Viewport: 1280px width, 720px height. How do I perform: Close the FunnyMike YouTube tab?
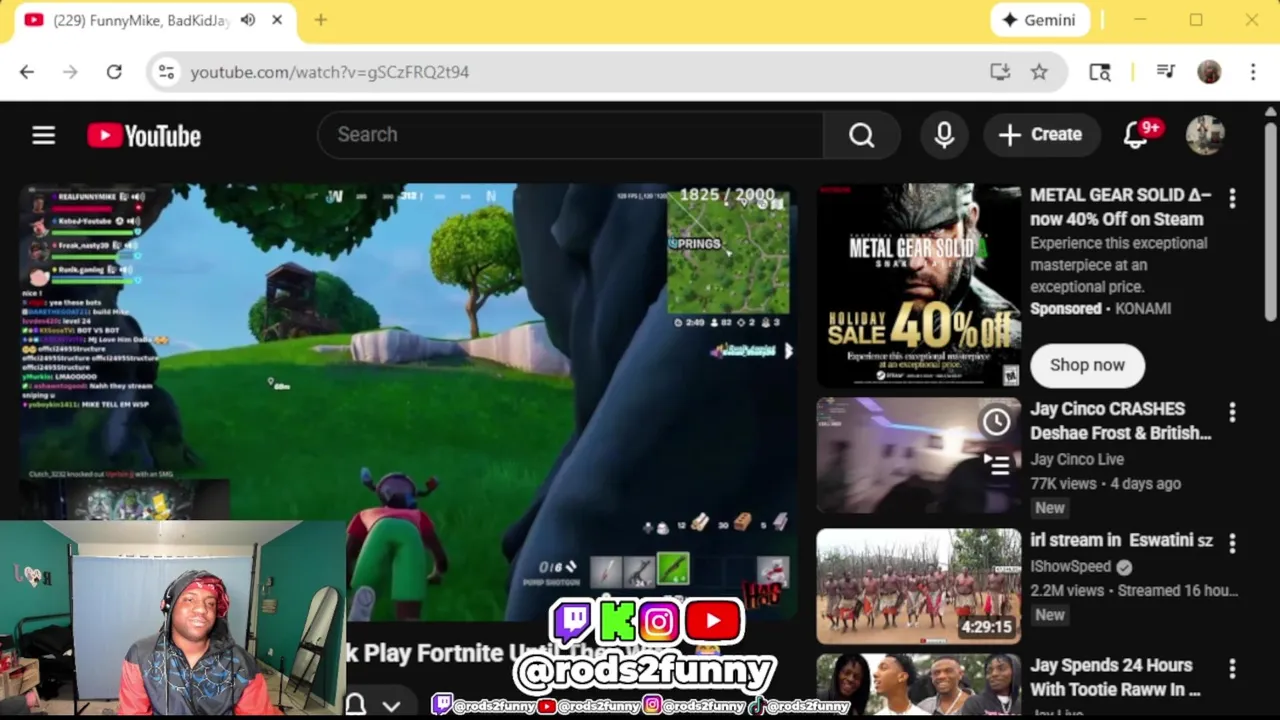coord(277,20)
